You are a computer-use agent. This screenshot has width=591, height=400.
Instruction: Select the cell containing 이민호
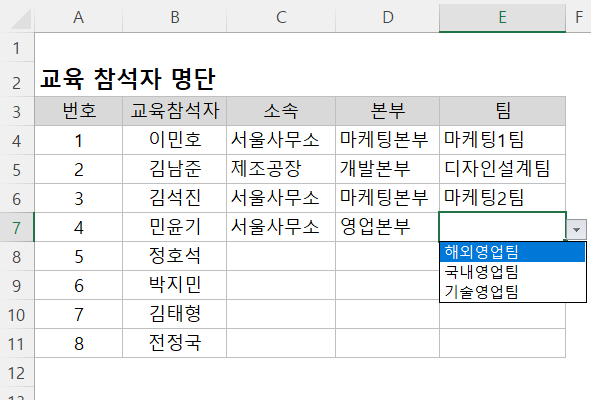point(175,140)
